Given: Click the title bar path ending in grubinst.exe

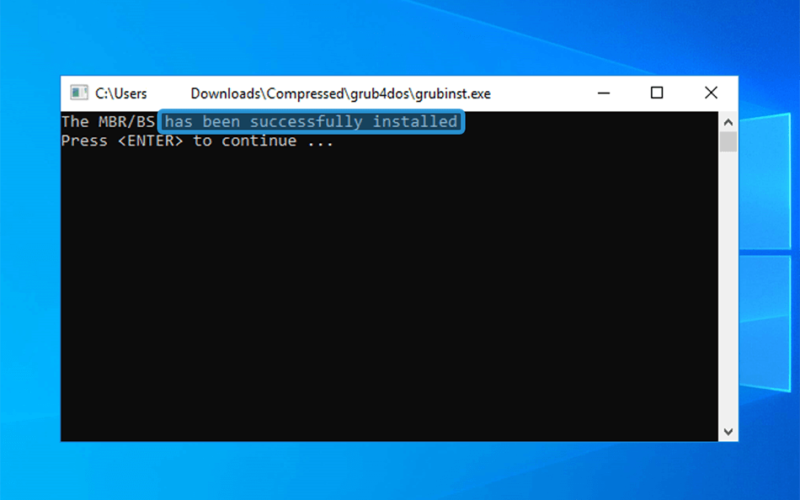Looking at the screenshot, I should (x=293, y=93).
